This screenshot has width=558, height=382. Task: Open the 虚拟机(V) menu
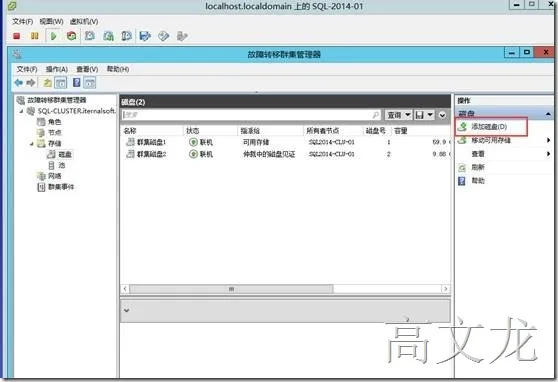(x=84, y=21)
